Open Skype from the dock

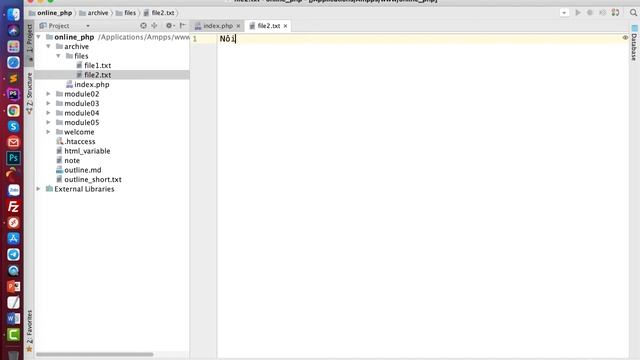pos(13,126)
